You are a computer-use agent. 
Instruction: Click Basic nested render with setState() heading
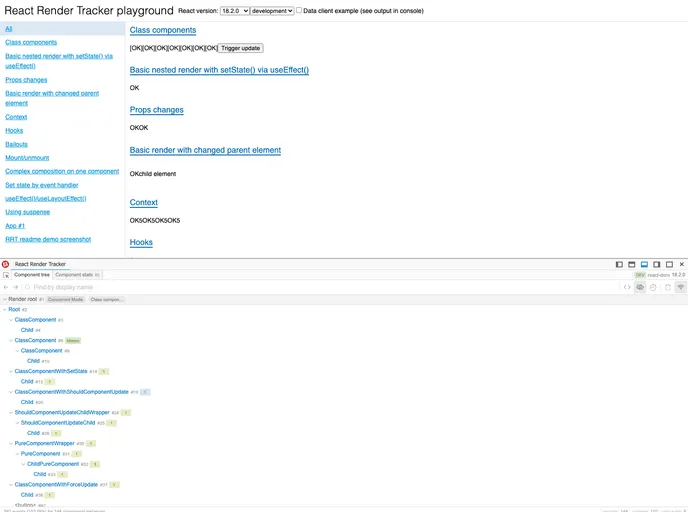(x=219, y=70)
